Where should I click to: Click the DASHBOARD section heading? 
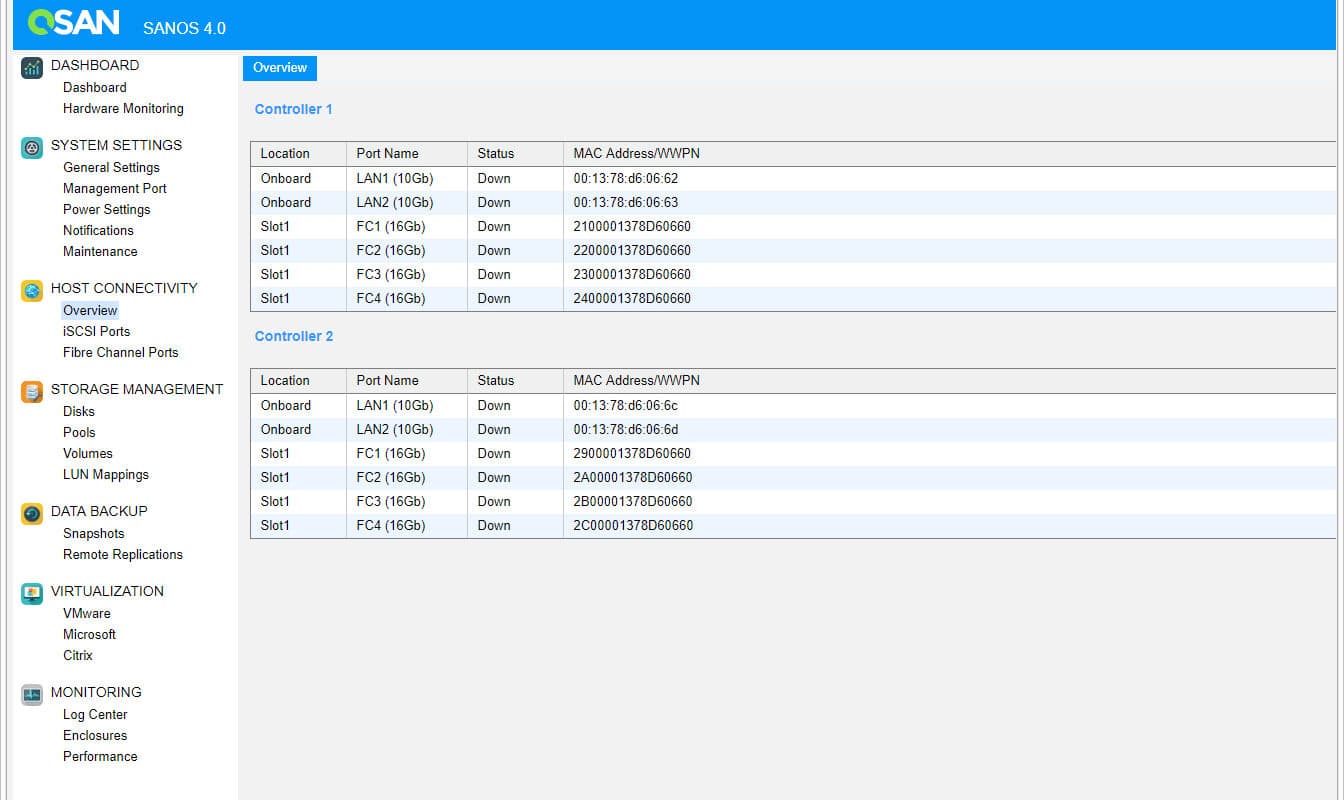[95, 65]
